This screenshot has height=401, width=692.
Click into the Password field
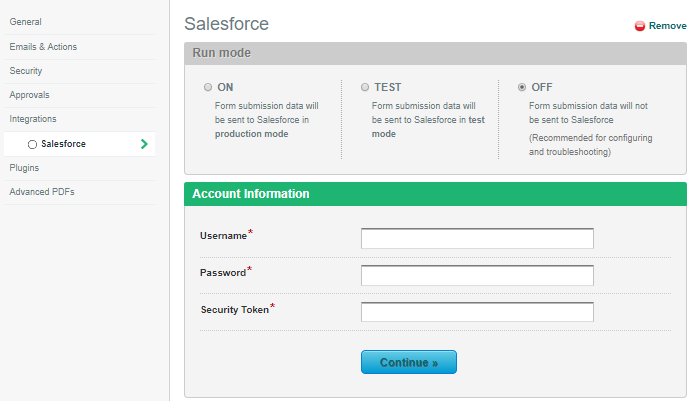[477, 275]
